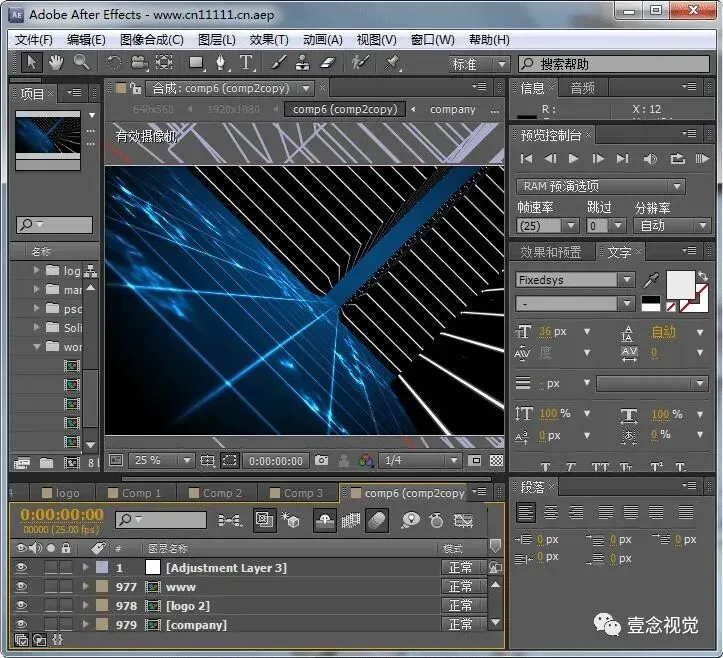723x658 pixels.
Task: Open the Fixedsys font family dropdown
Action: tap(626, 280)
